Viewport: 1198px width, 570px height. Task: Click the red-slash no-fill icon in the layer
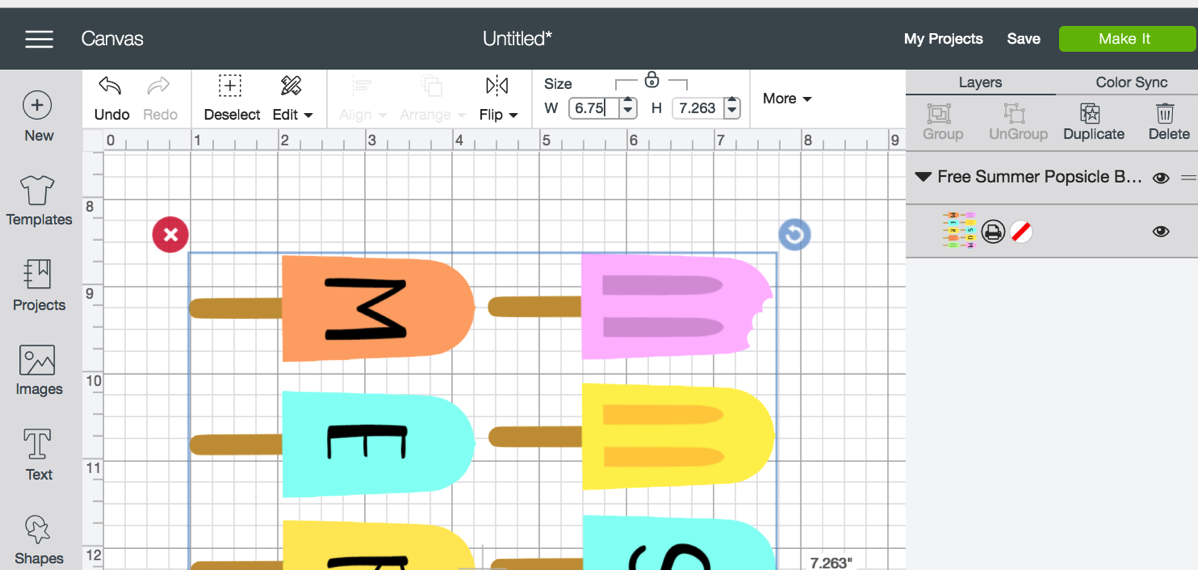[1021, 231]
